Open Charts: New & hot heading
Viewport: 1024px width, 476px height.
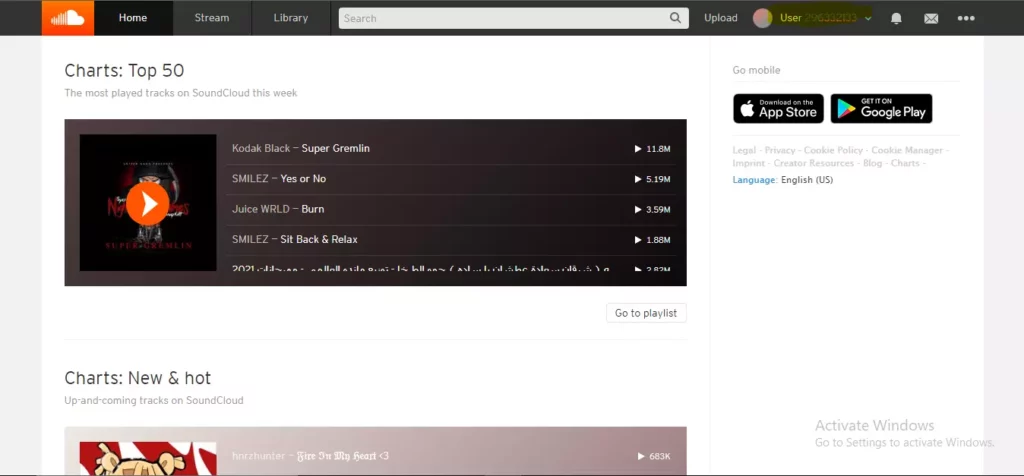[x=138, y=378]
